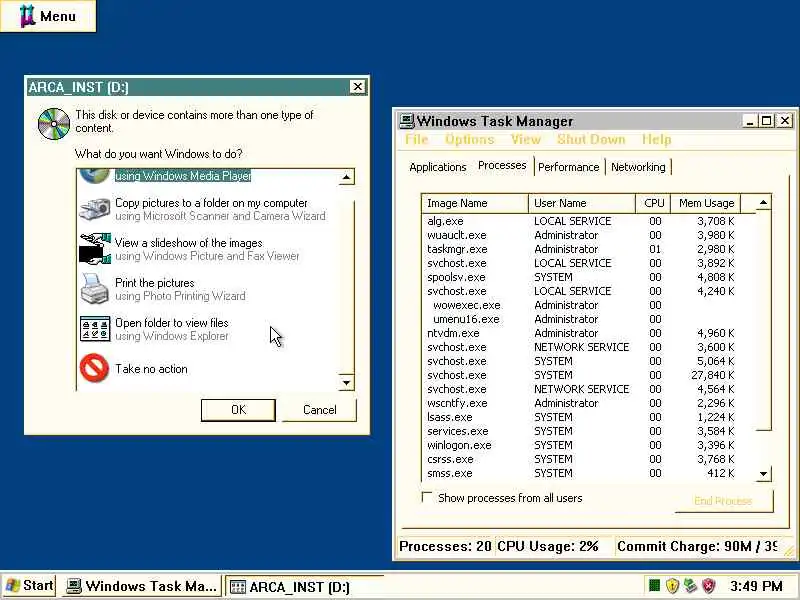Click the safely remove hardware tray icon
The image size is (800, 600).
click(690, 586)
